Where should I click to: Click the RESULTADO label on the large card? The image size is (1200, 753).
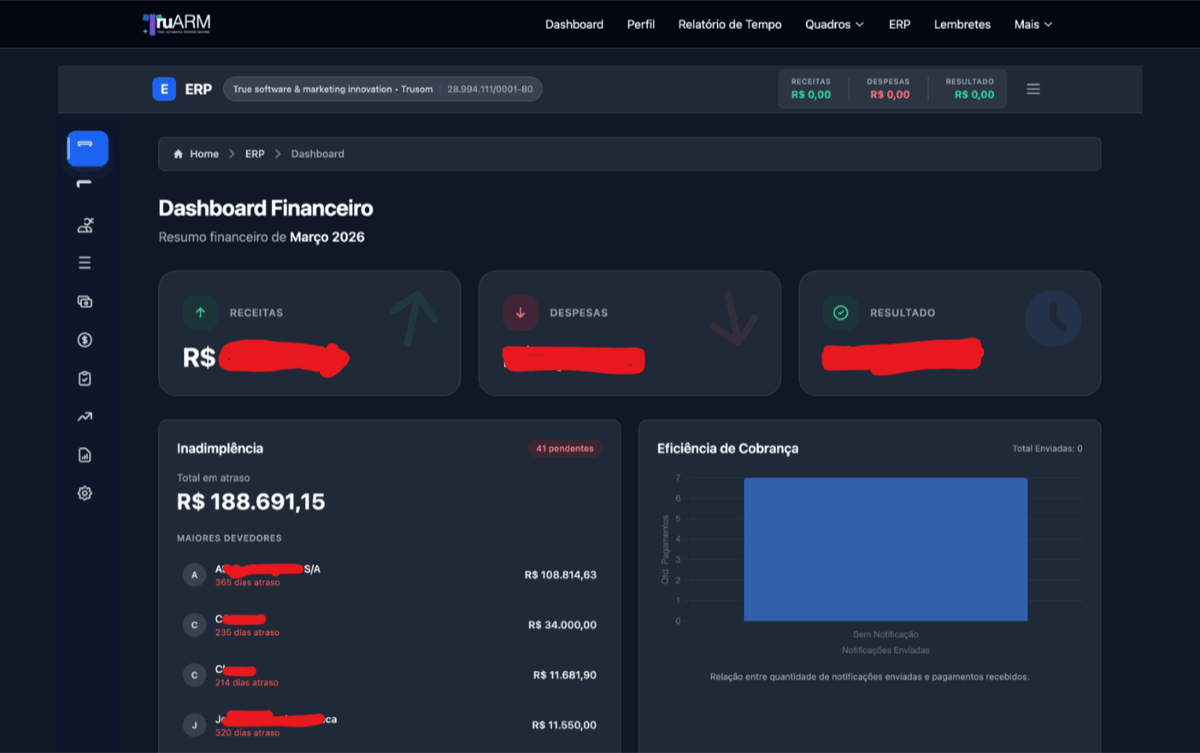pyautogui.click(x=902, y=313)
